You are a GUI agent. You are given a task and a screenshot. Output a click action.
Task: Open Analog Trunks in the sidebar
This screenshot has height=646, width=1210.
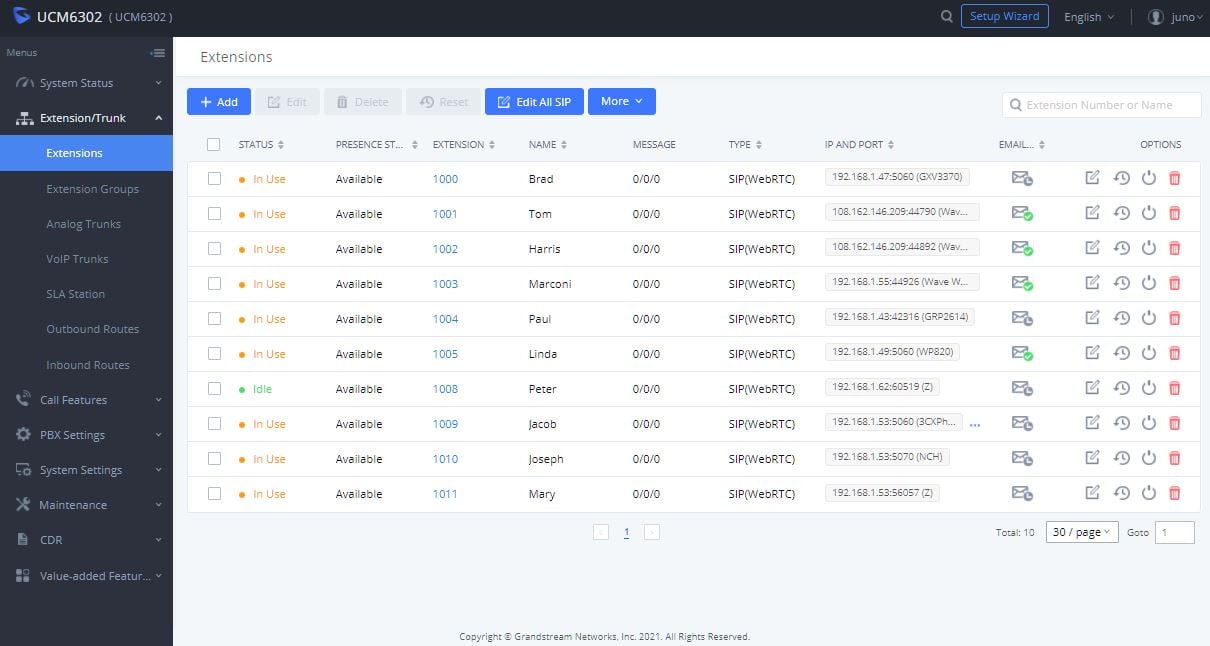[x=83, y=224]
